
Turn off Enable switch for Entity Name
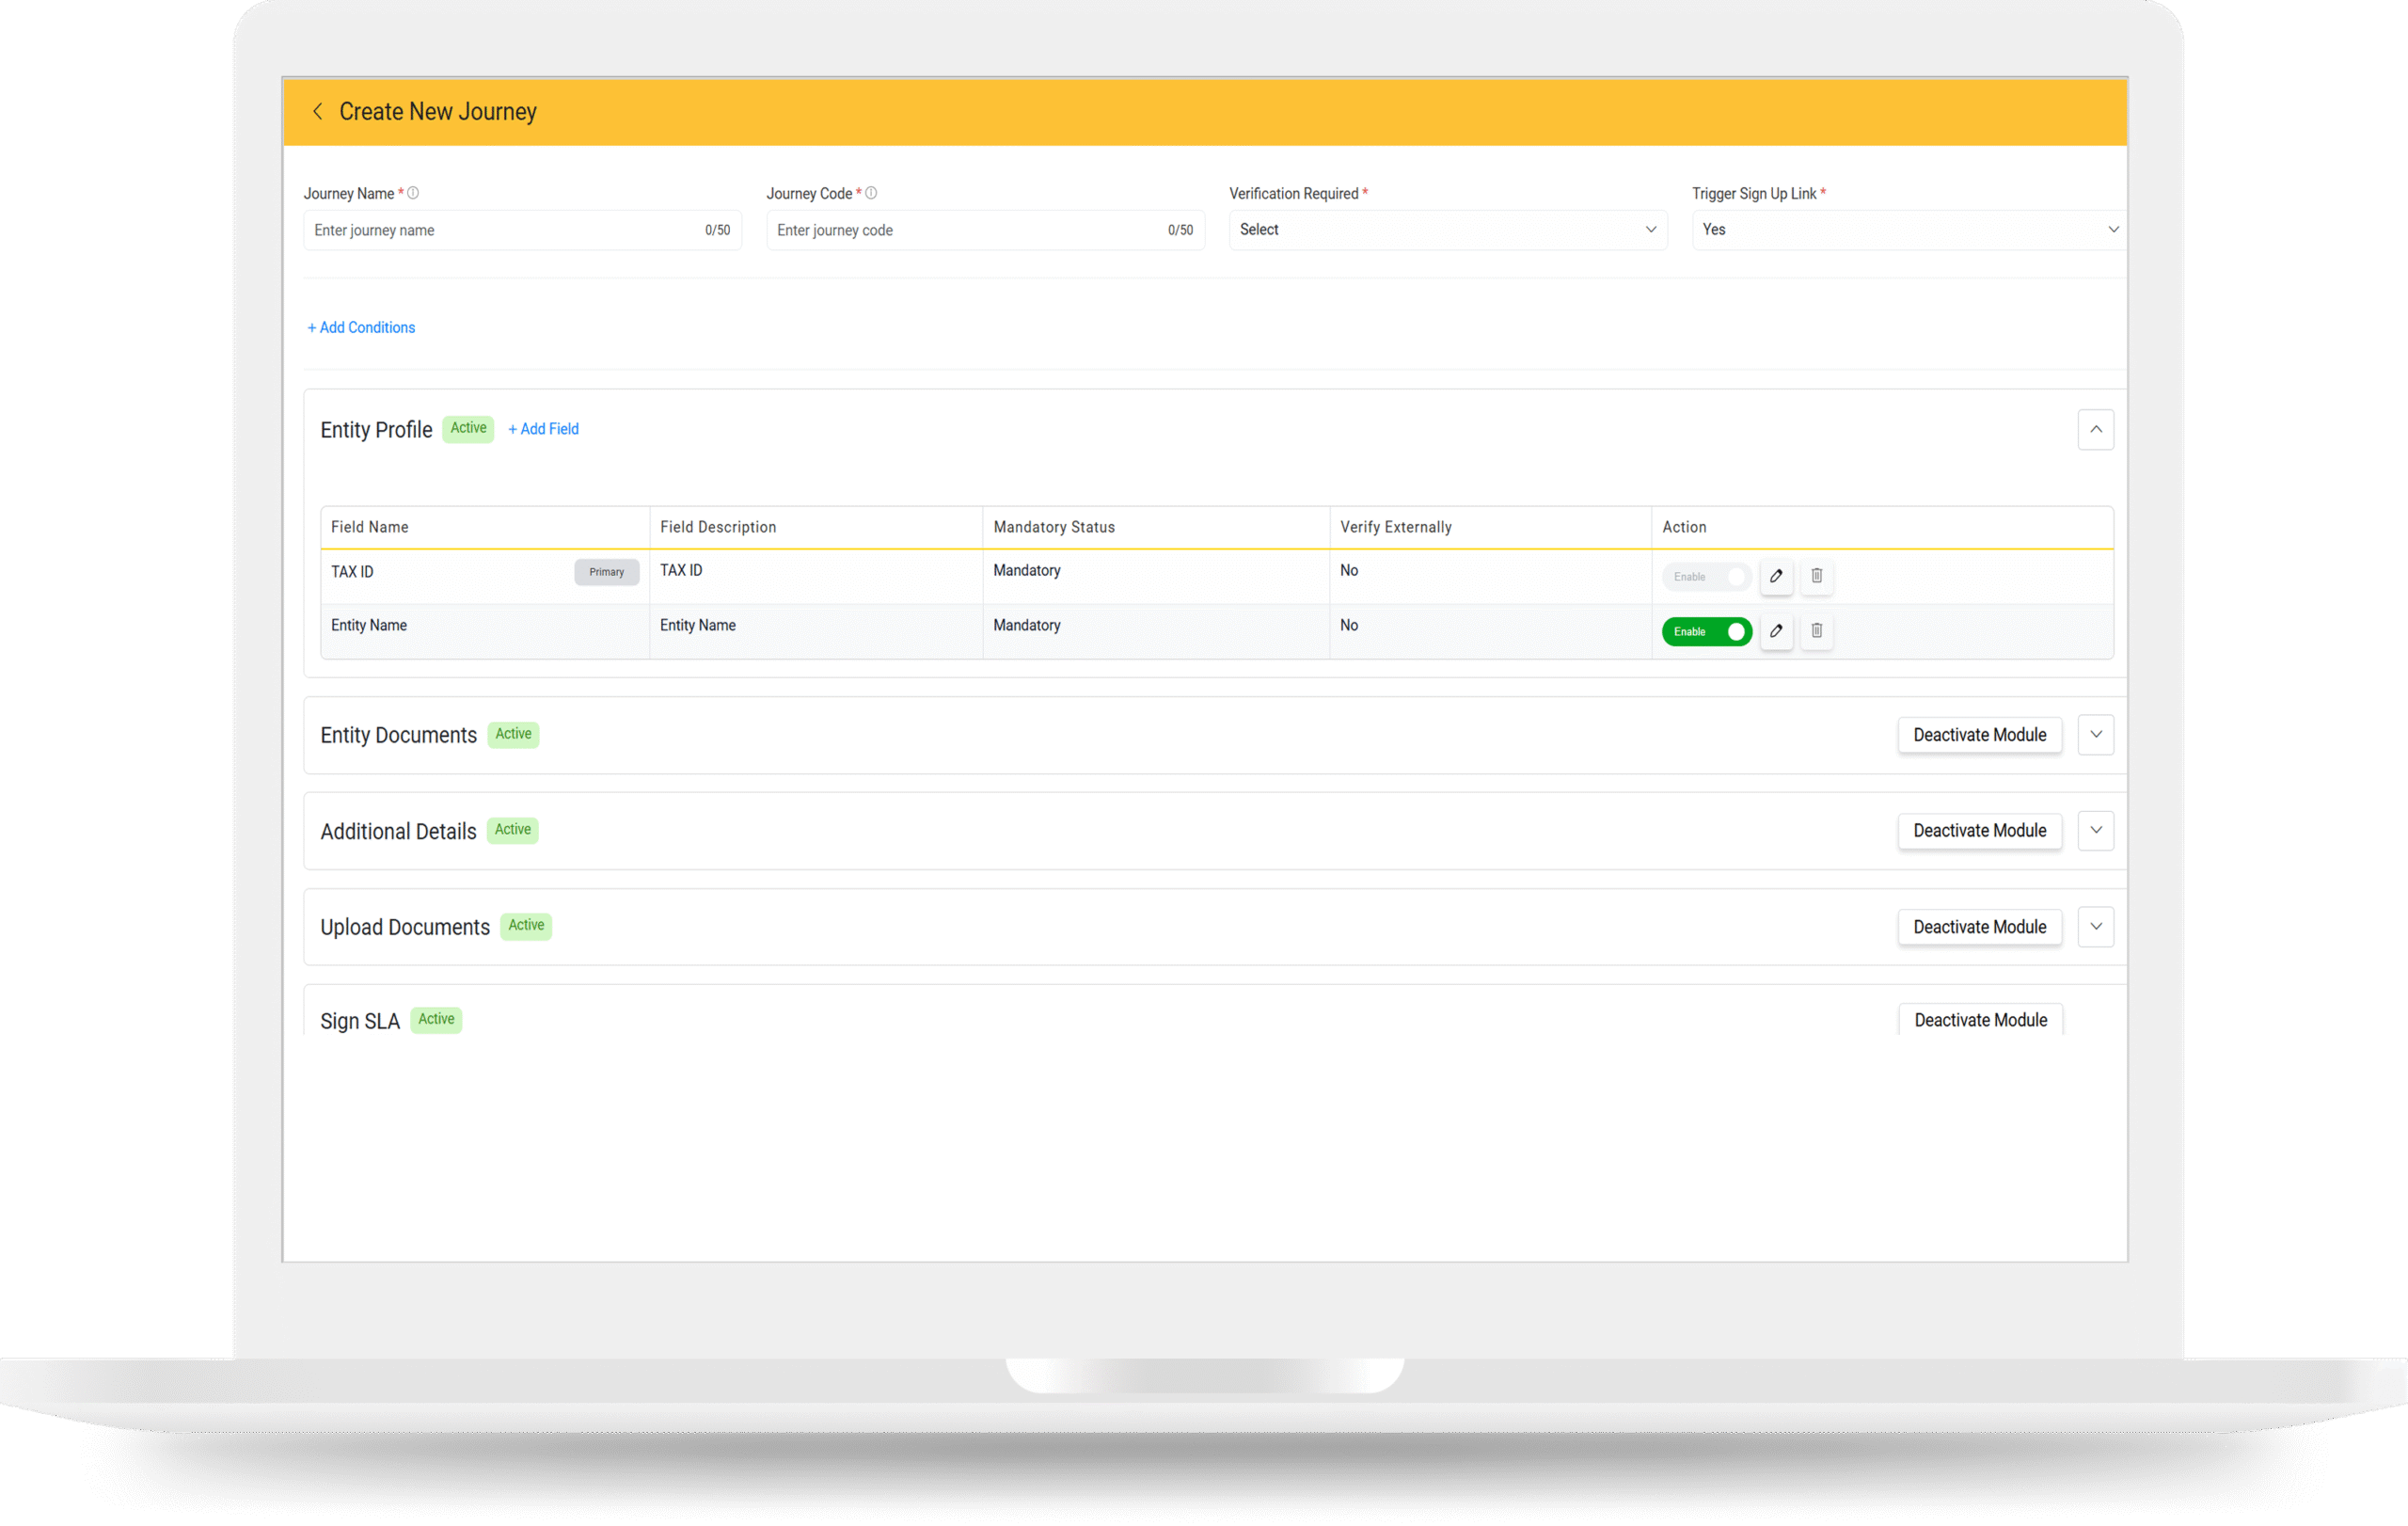(1707, 632)
